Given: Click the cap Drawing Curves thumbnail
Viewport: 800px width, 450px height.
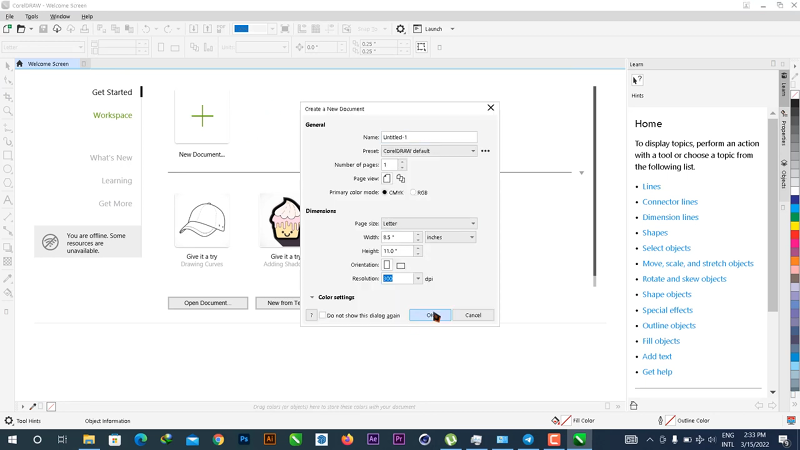Looking at the screenshot, I should pyautogui.click(x=202, y=220).
